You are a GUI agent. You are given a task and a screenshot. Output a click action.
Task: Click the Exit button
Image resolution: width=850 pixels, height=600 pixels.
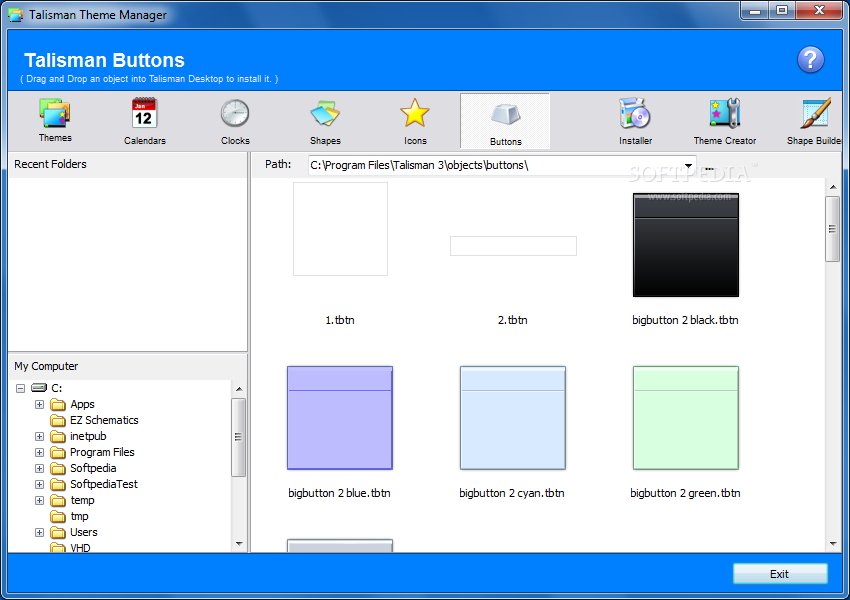(x=780, y=573)
